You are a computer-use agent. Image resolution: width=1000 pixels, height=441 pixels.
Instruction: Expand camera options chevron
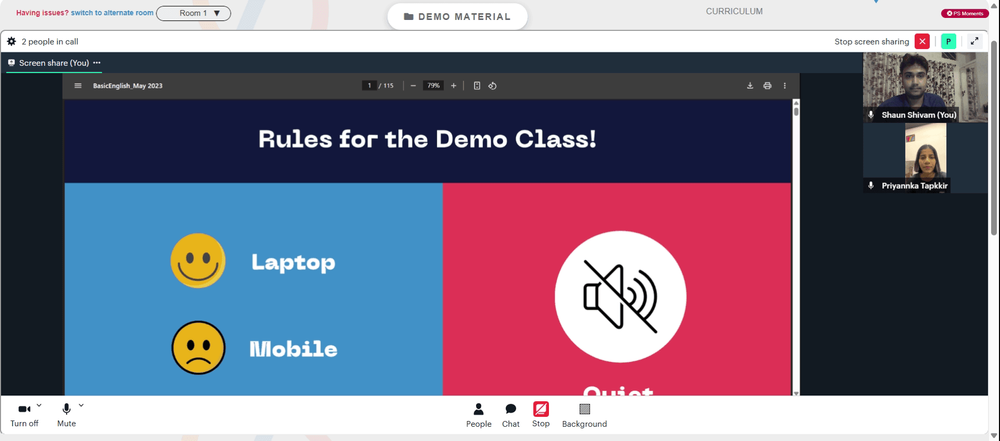click(x=39, y=405)
